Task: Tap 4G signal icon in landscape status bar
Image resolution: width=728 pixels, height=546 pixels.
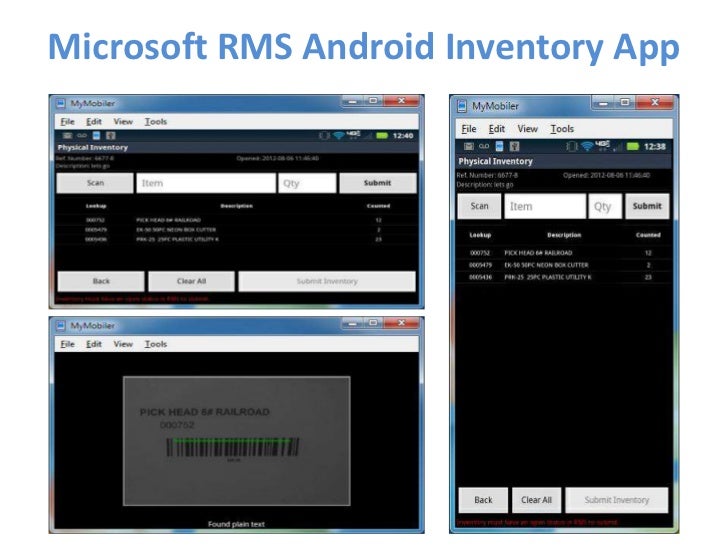Action: coord(354,134)
